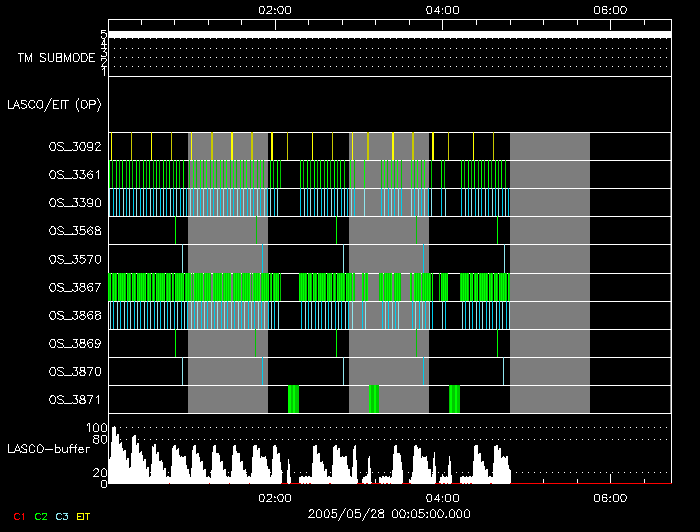Click the date stamp 2005/05/28 00:05:00.000

[x=389, y=514]
